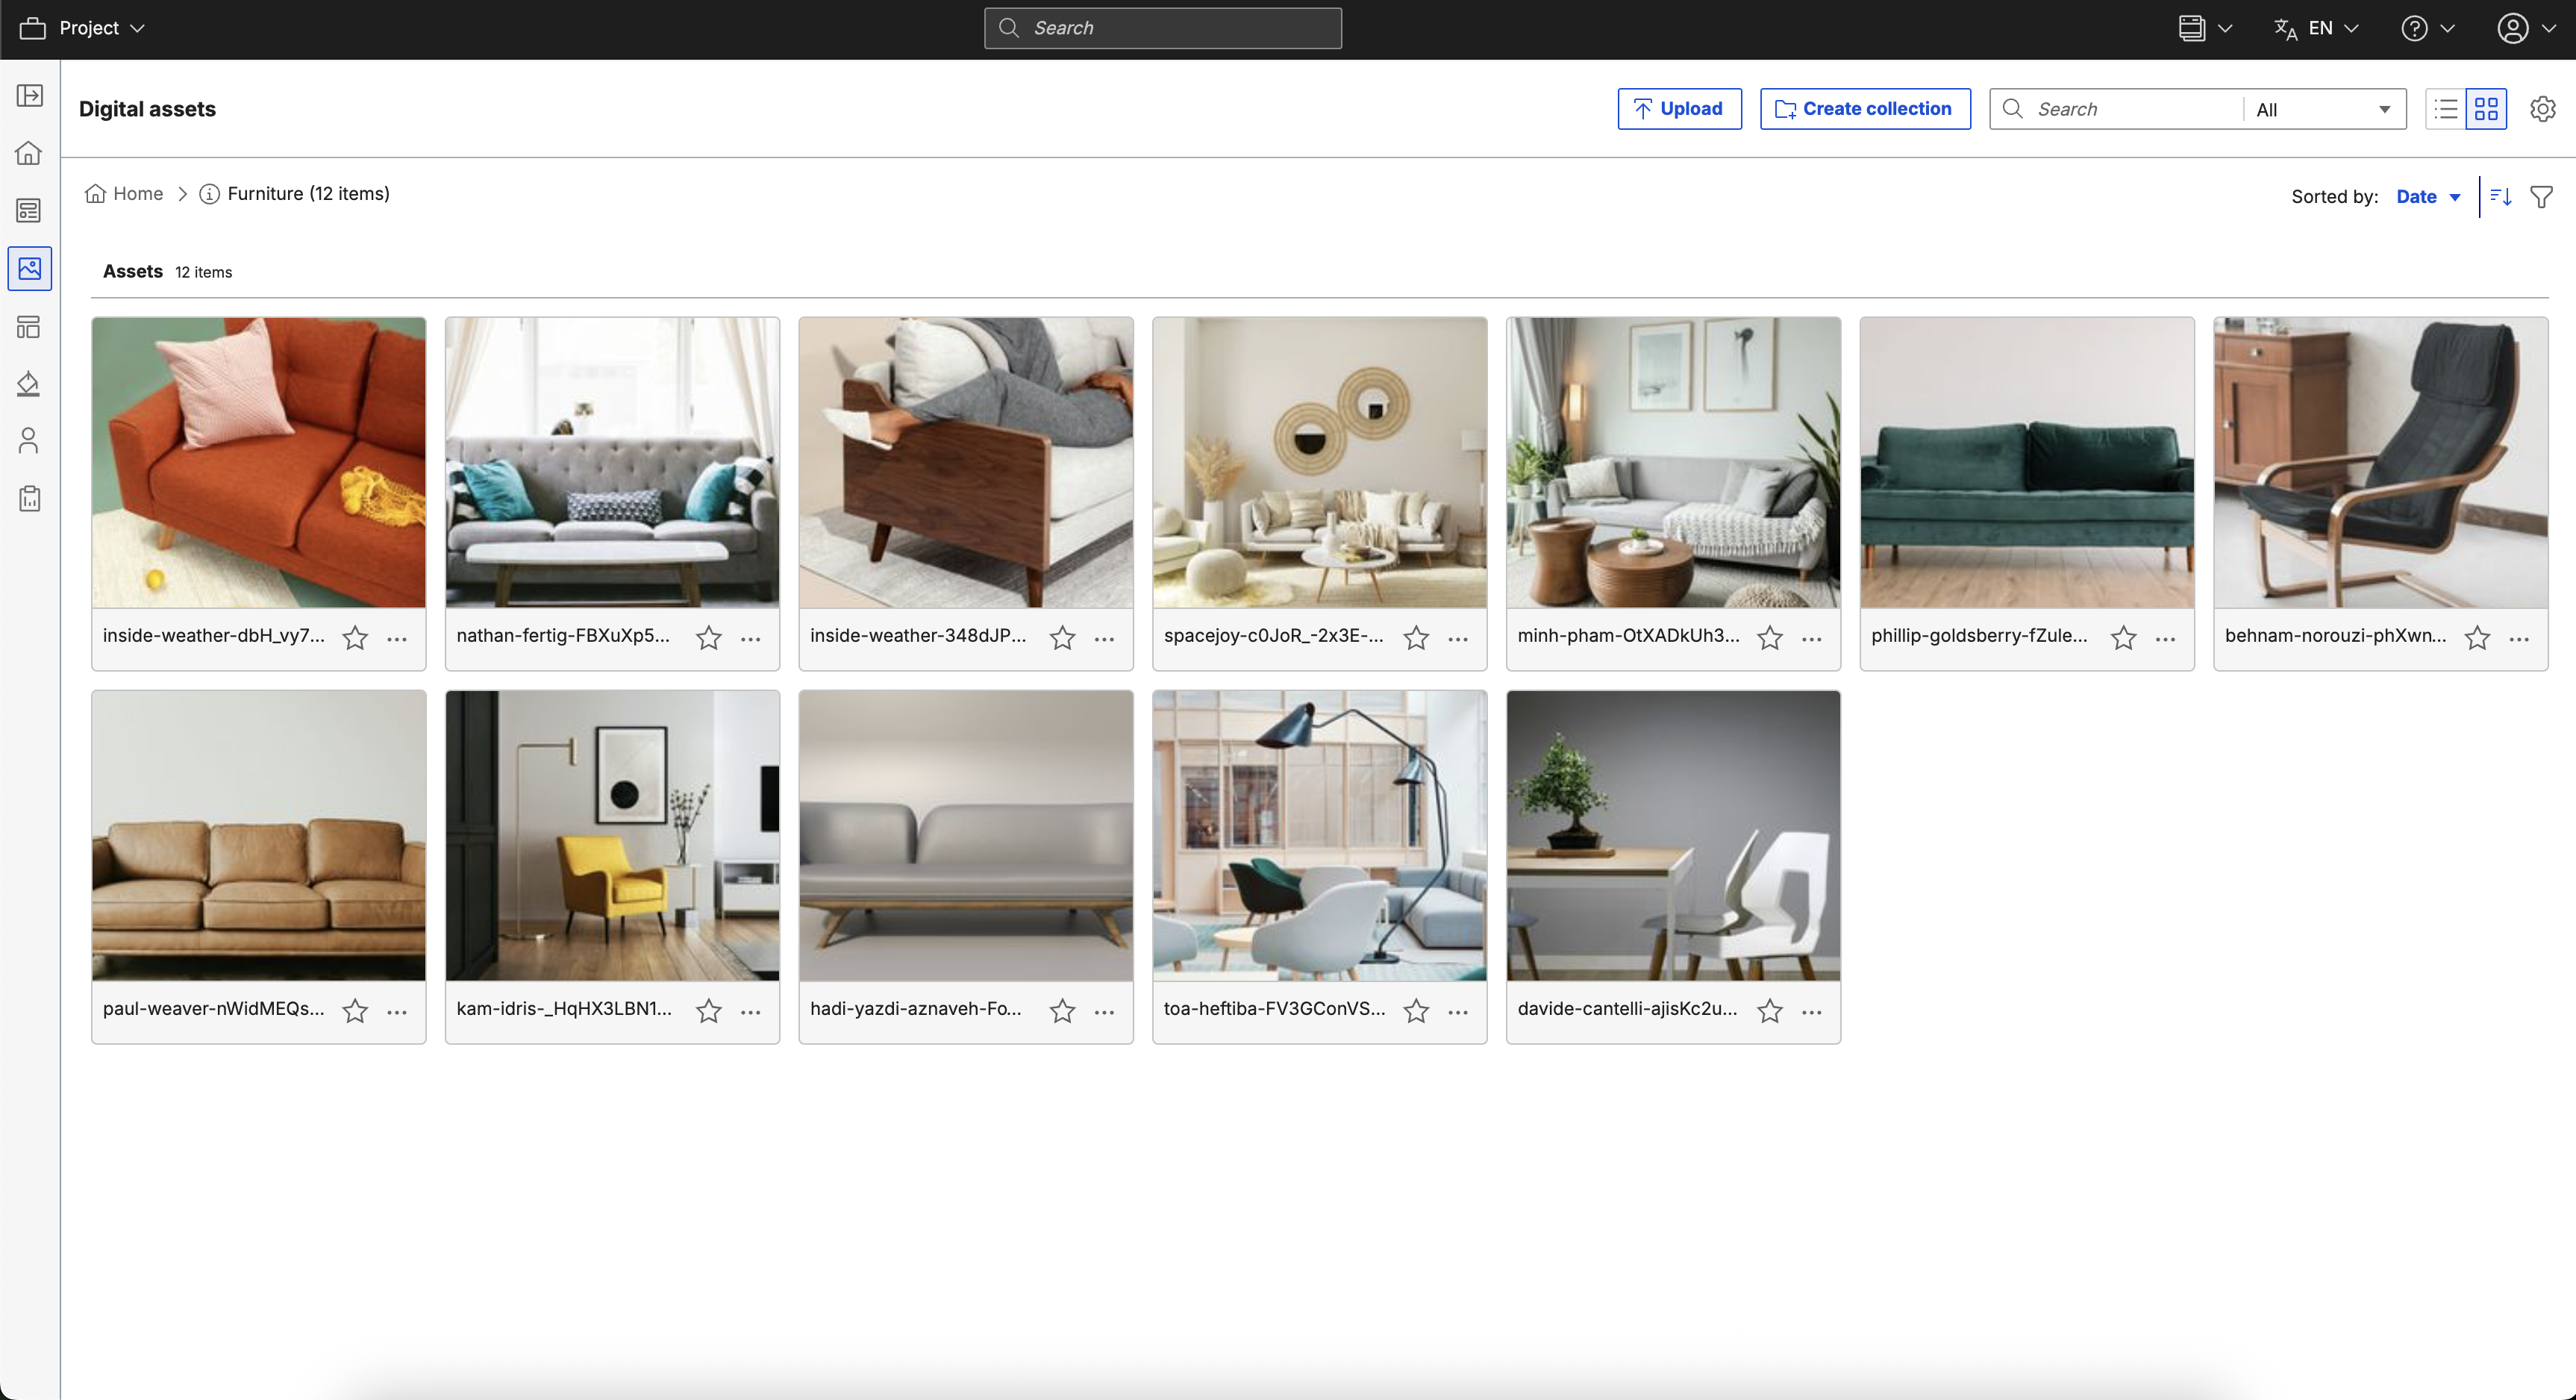Open the Home icon in sidebar

[x=29, y=153]
